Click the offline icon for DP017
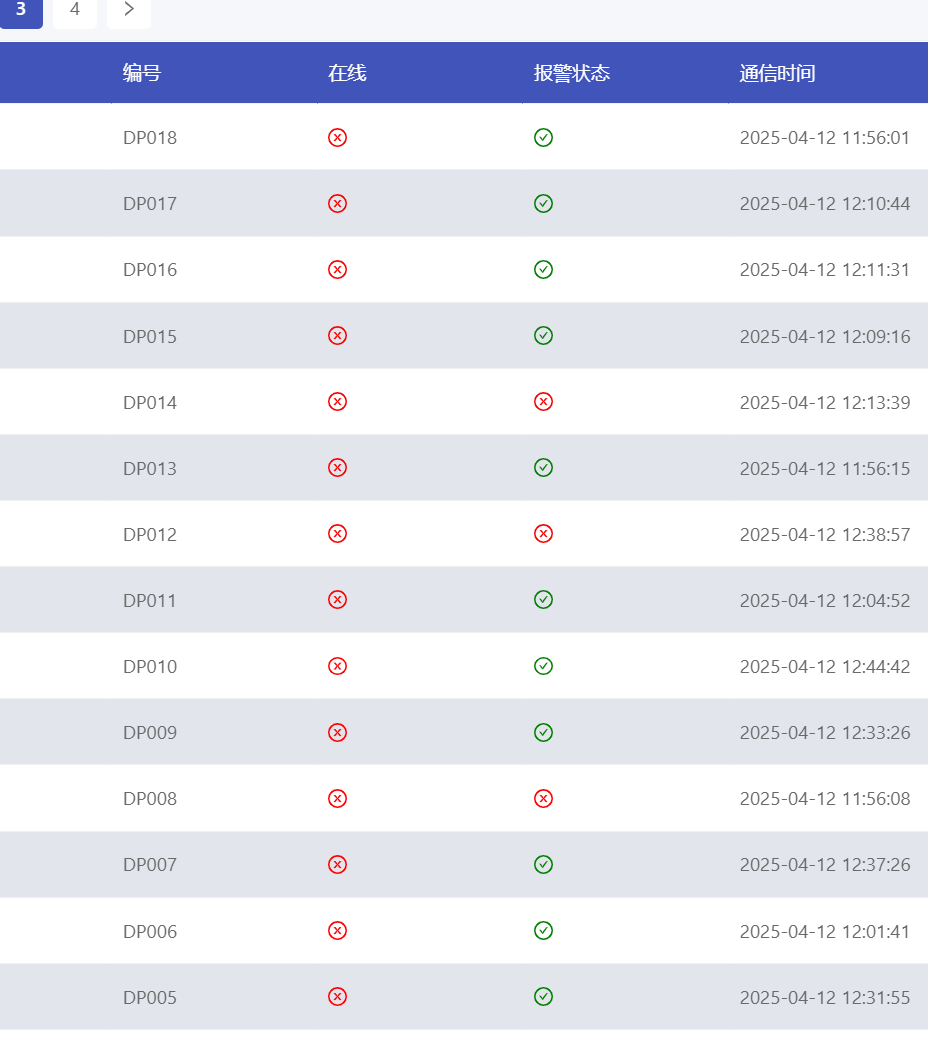Screen dimensions: 928x1051 (x=337, y=203)
